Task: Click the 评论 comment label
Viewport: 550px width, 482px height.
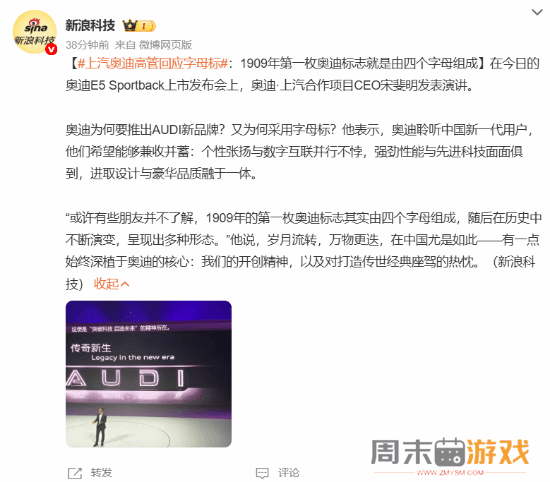Action: click(x=289, y=473)
